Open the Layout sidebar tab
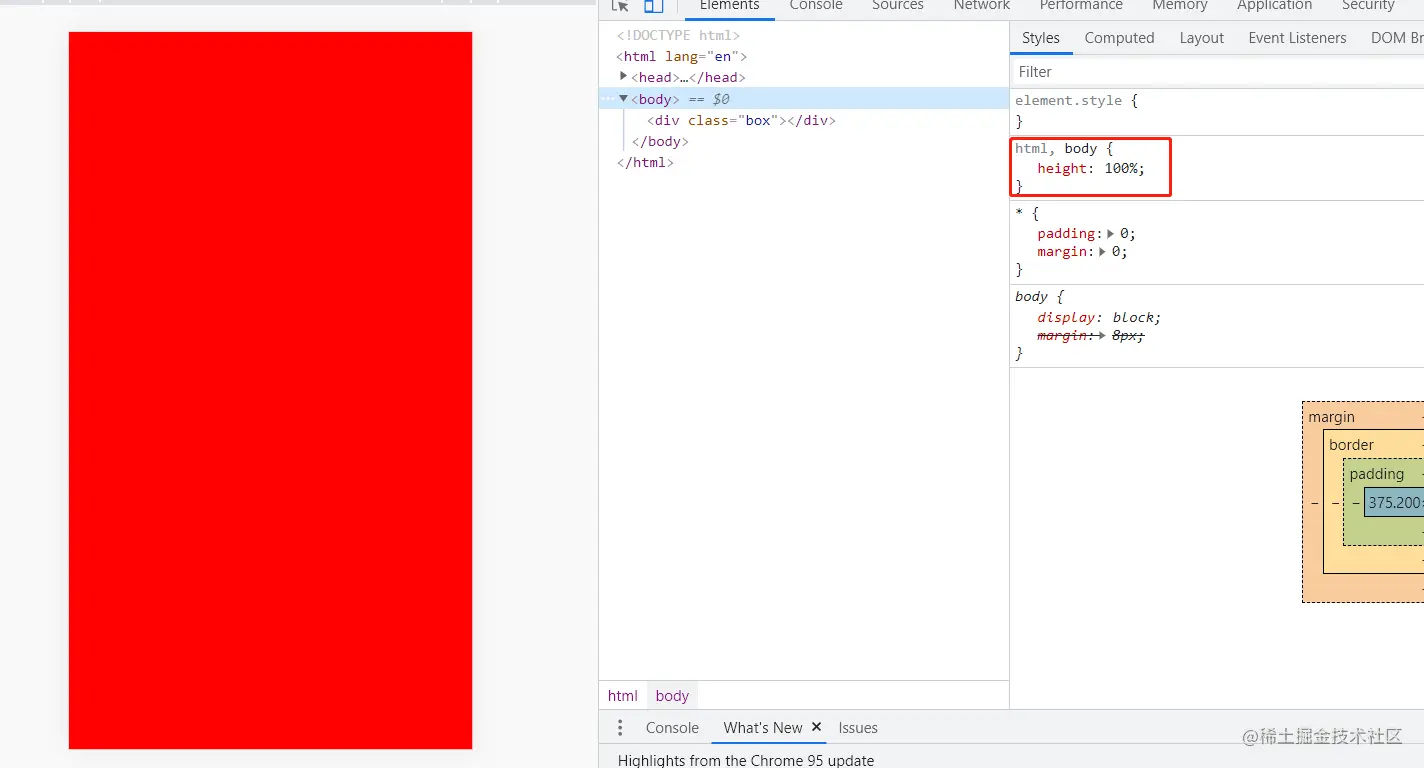1424x768 pixels. tap(1201, 38)
